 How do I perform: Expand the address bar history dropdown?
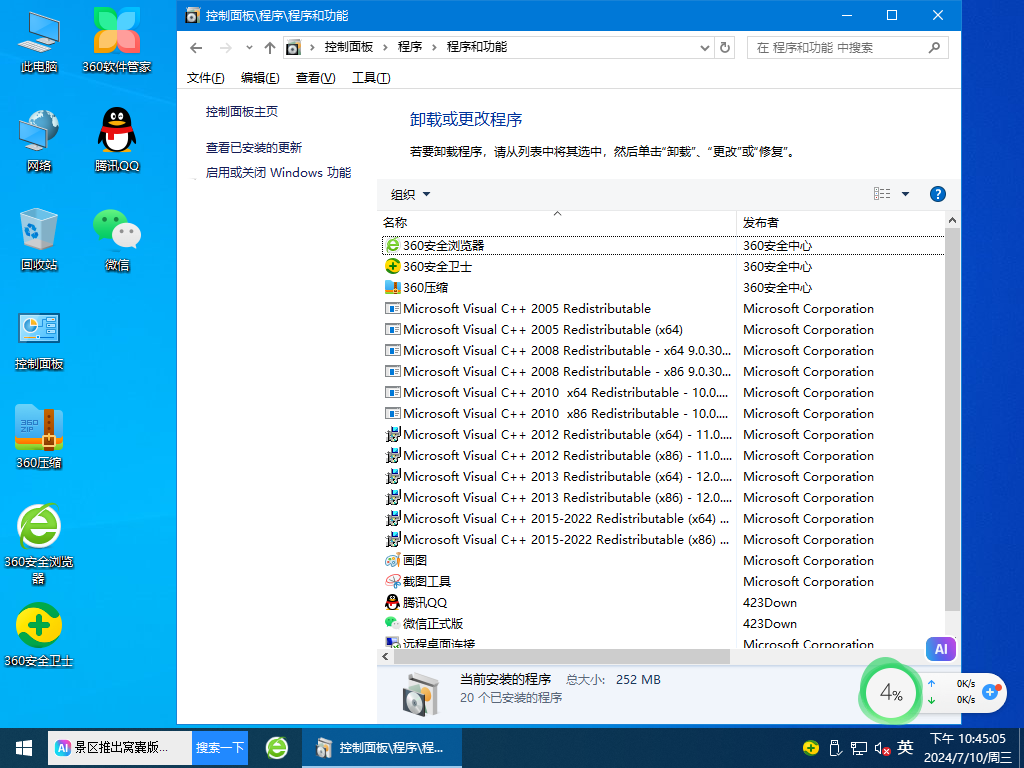705,47
